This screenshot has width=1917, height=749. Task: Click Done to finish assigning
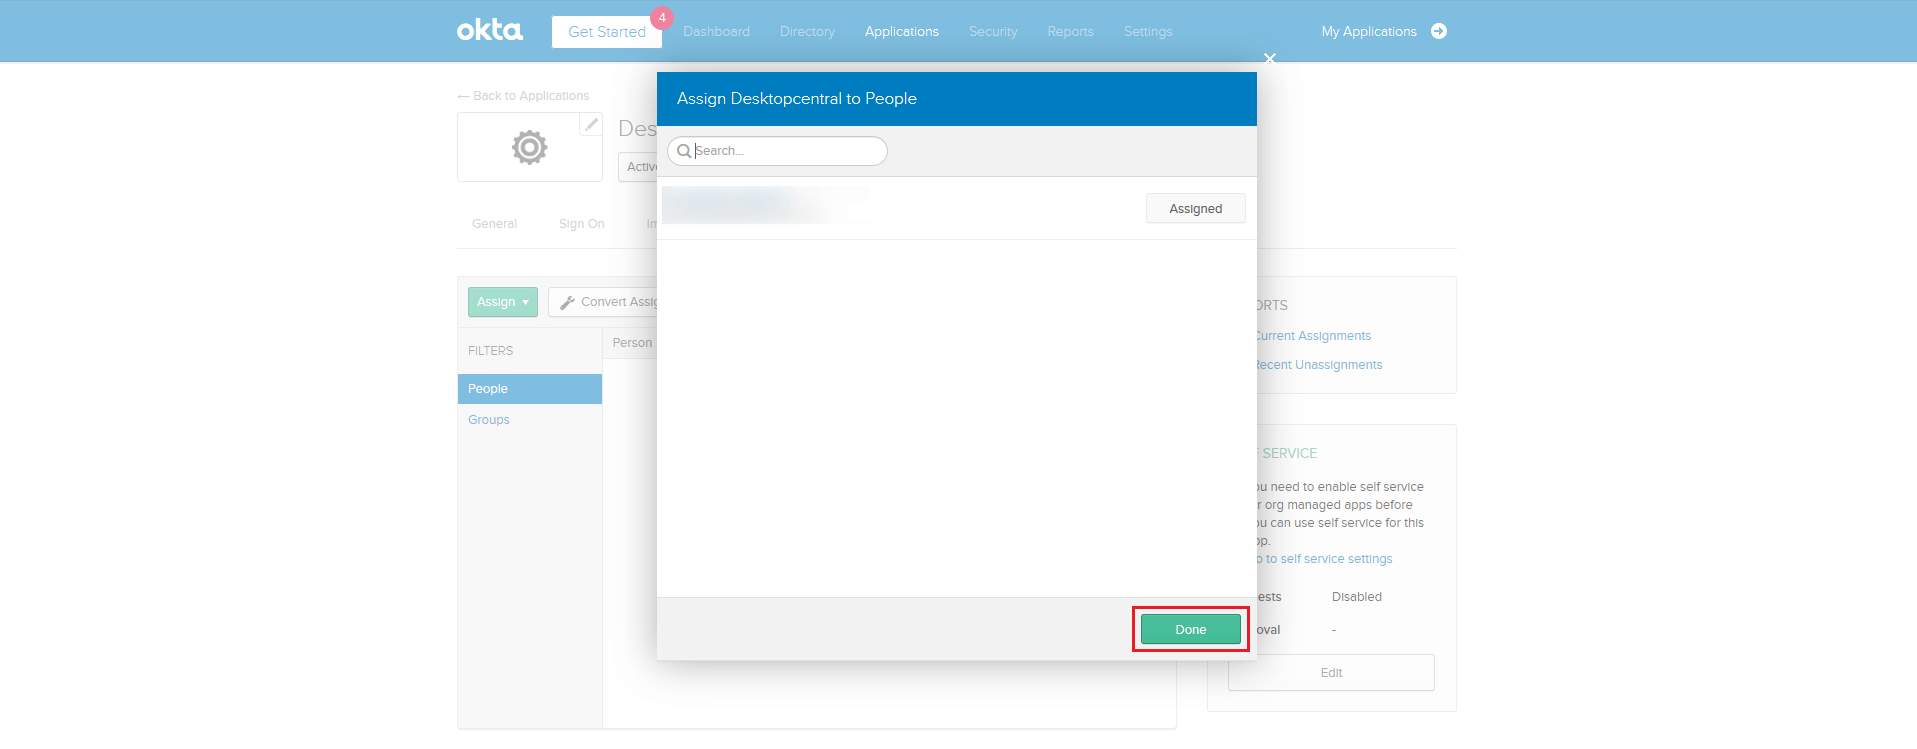point(1191,629)
